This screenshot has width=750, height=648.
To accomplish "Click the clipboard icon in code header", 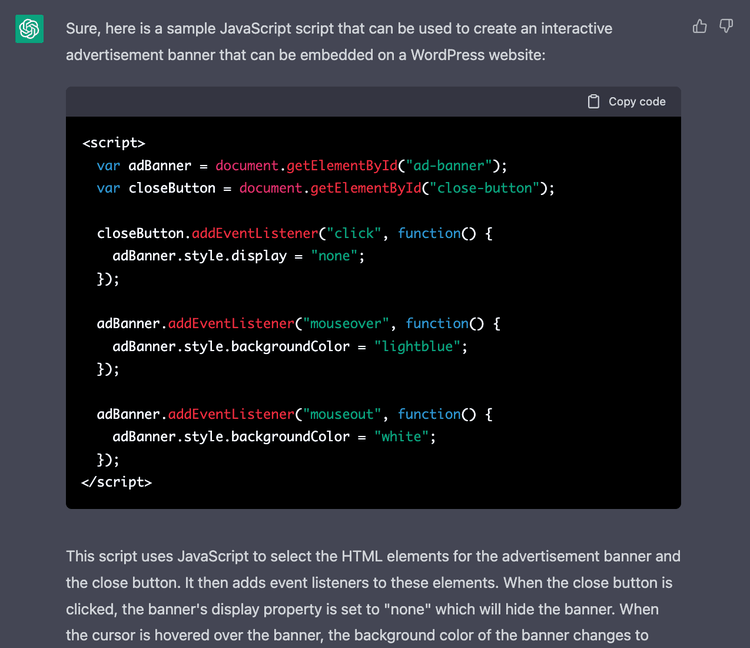I will click(x=594, y=101).
